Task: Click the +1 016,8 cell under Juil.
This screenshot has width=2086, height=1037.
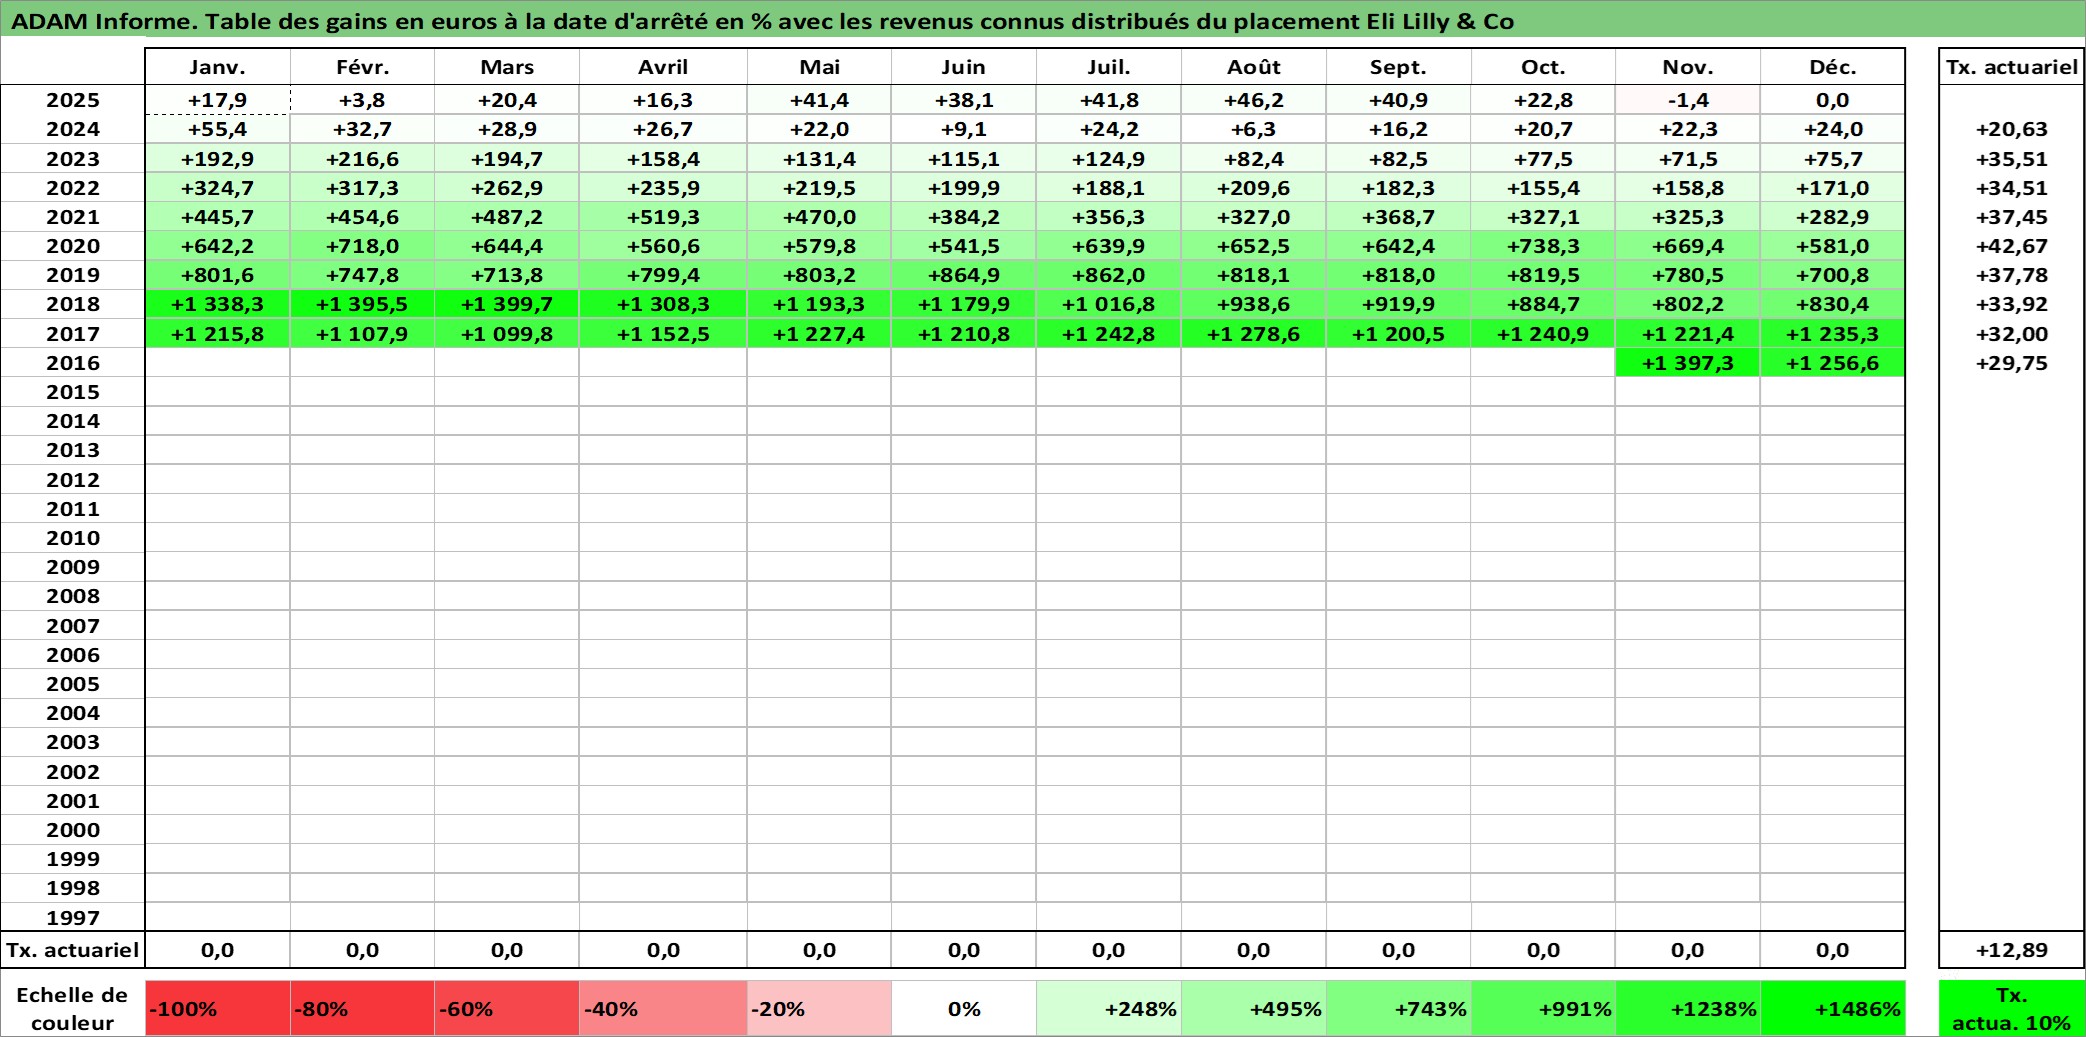Action: pos(1109,304)
